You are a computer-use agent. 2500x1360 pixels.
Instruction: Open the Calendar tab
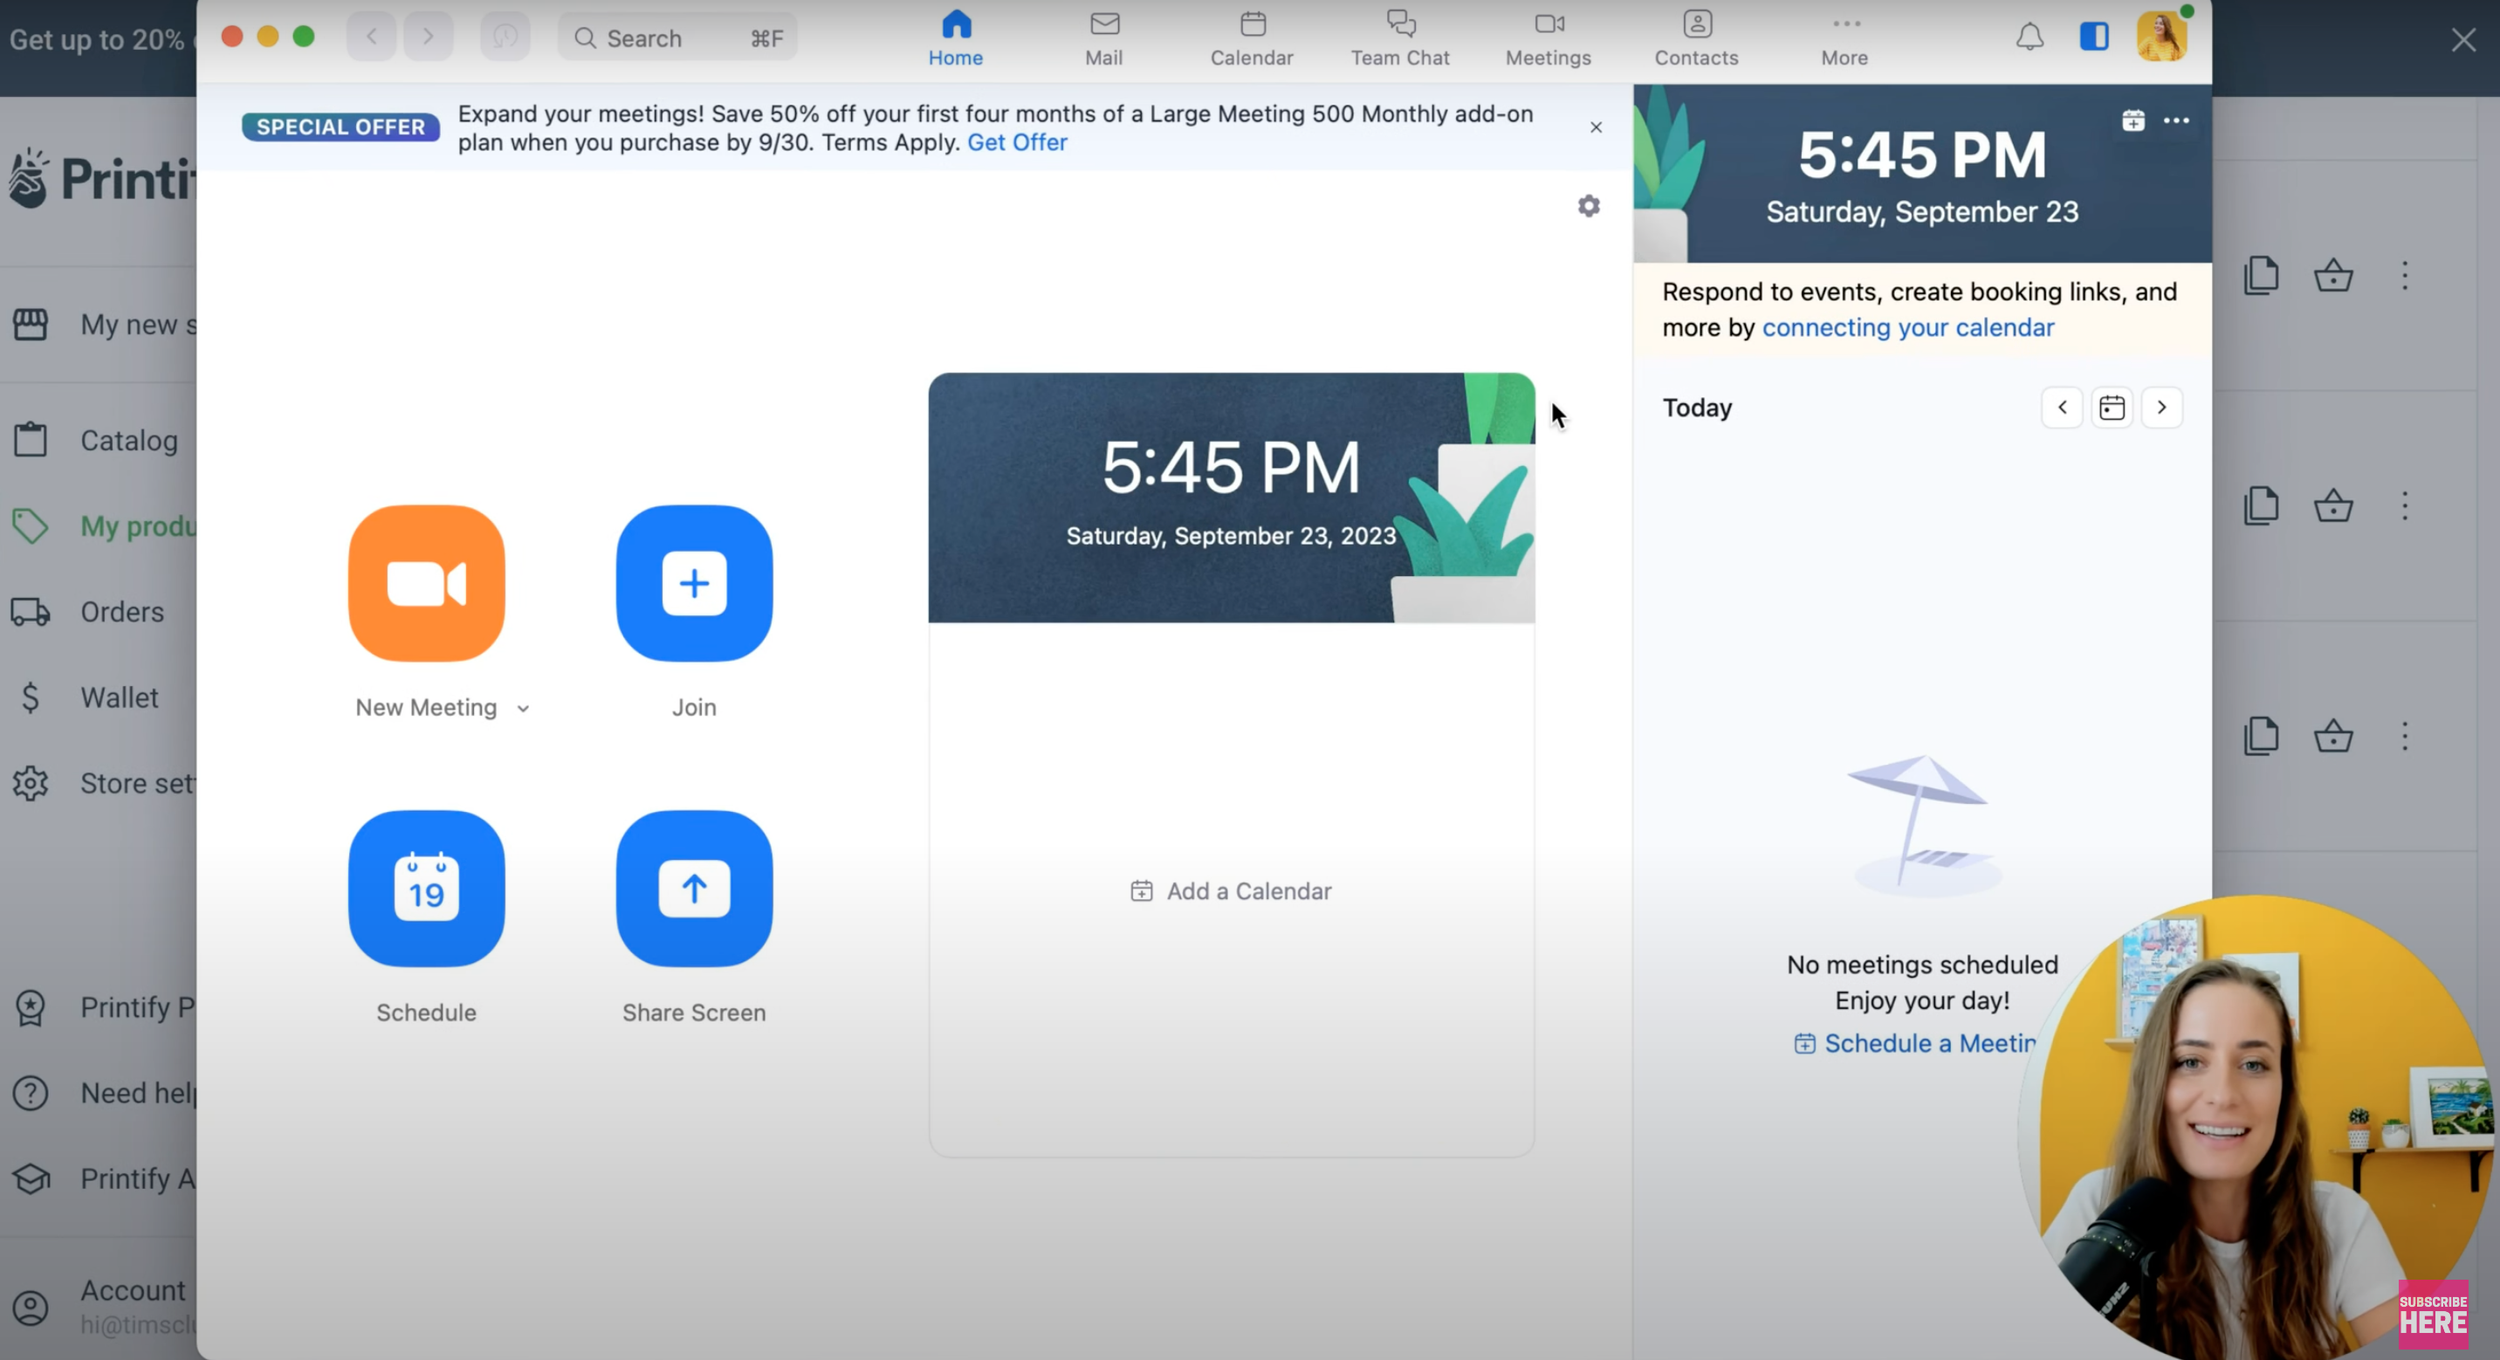(x=1252, y=38)
